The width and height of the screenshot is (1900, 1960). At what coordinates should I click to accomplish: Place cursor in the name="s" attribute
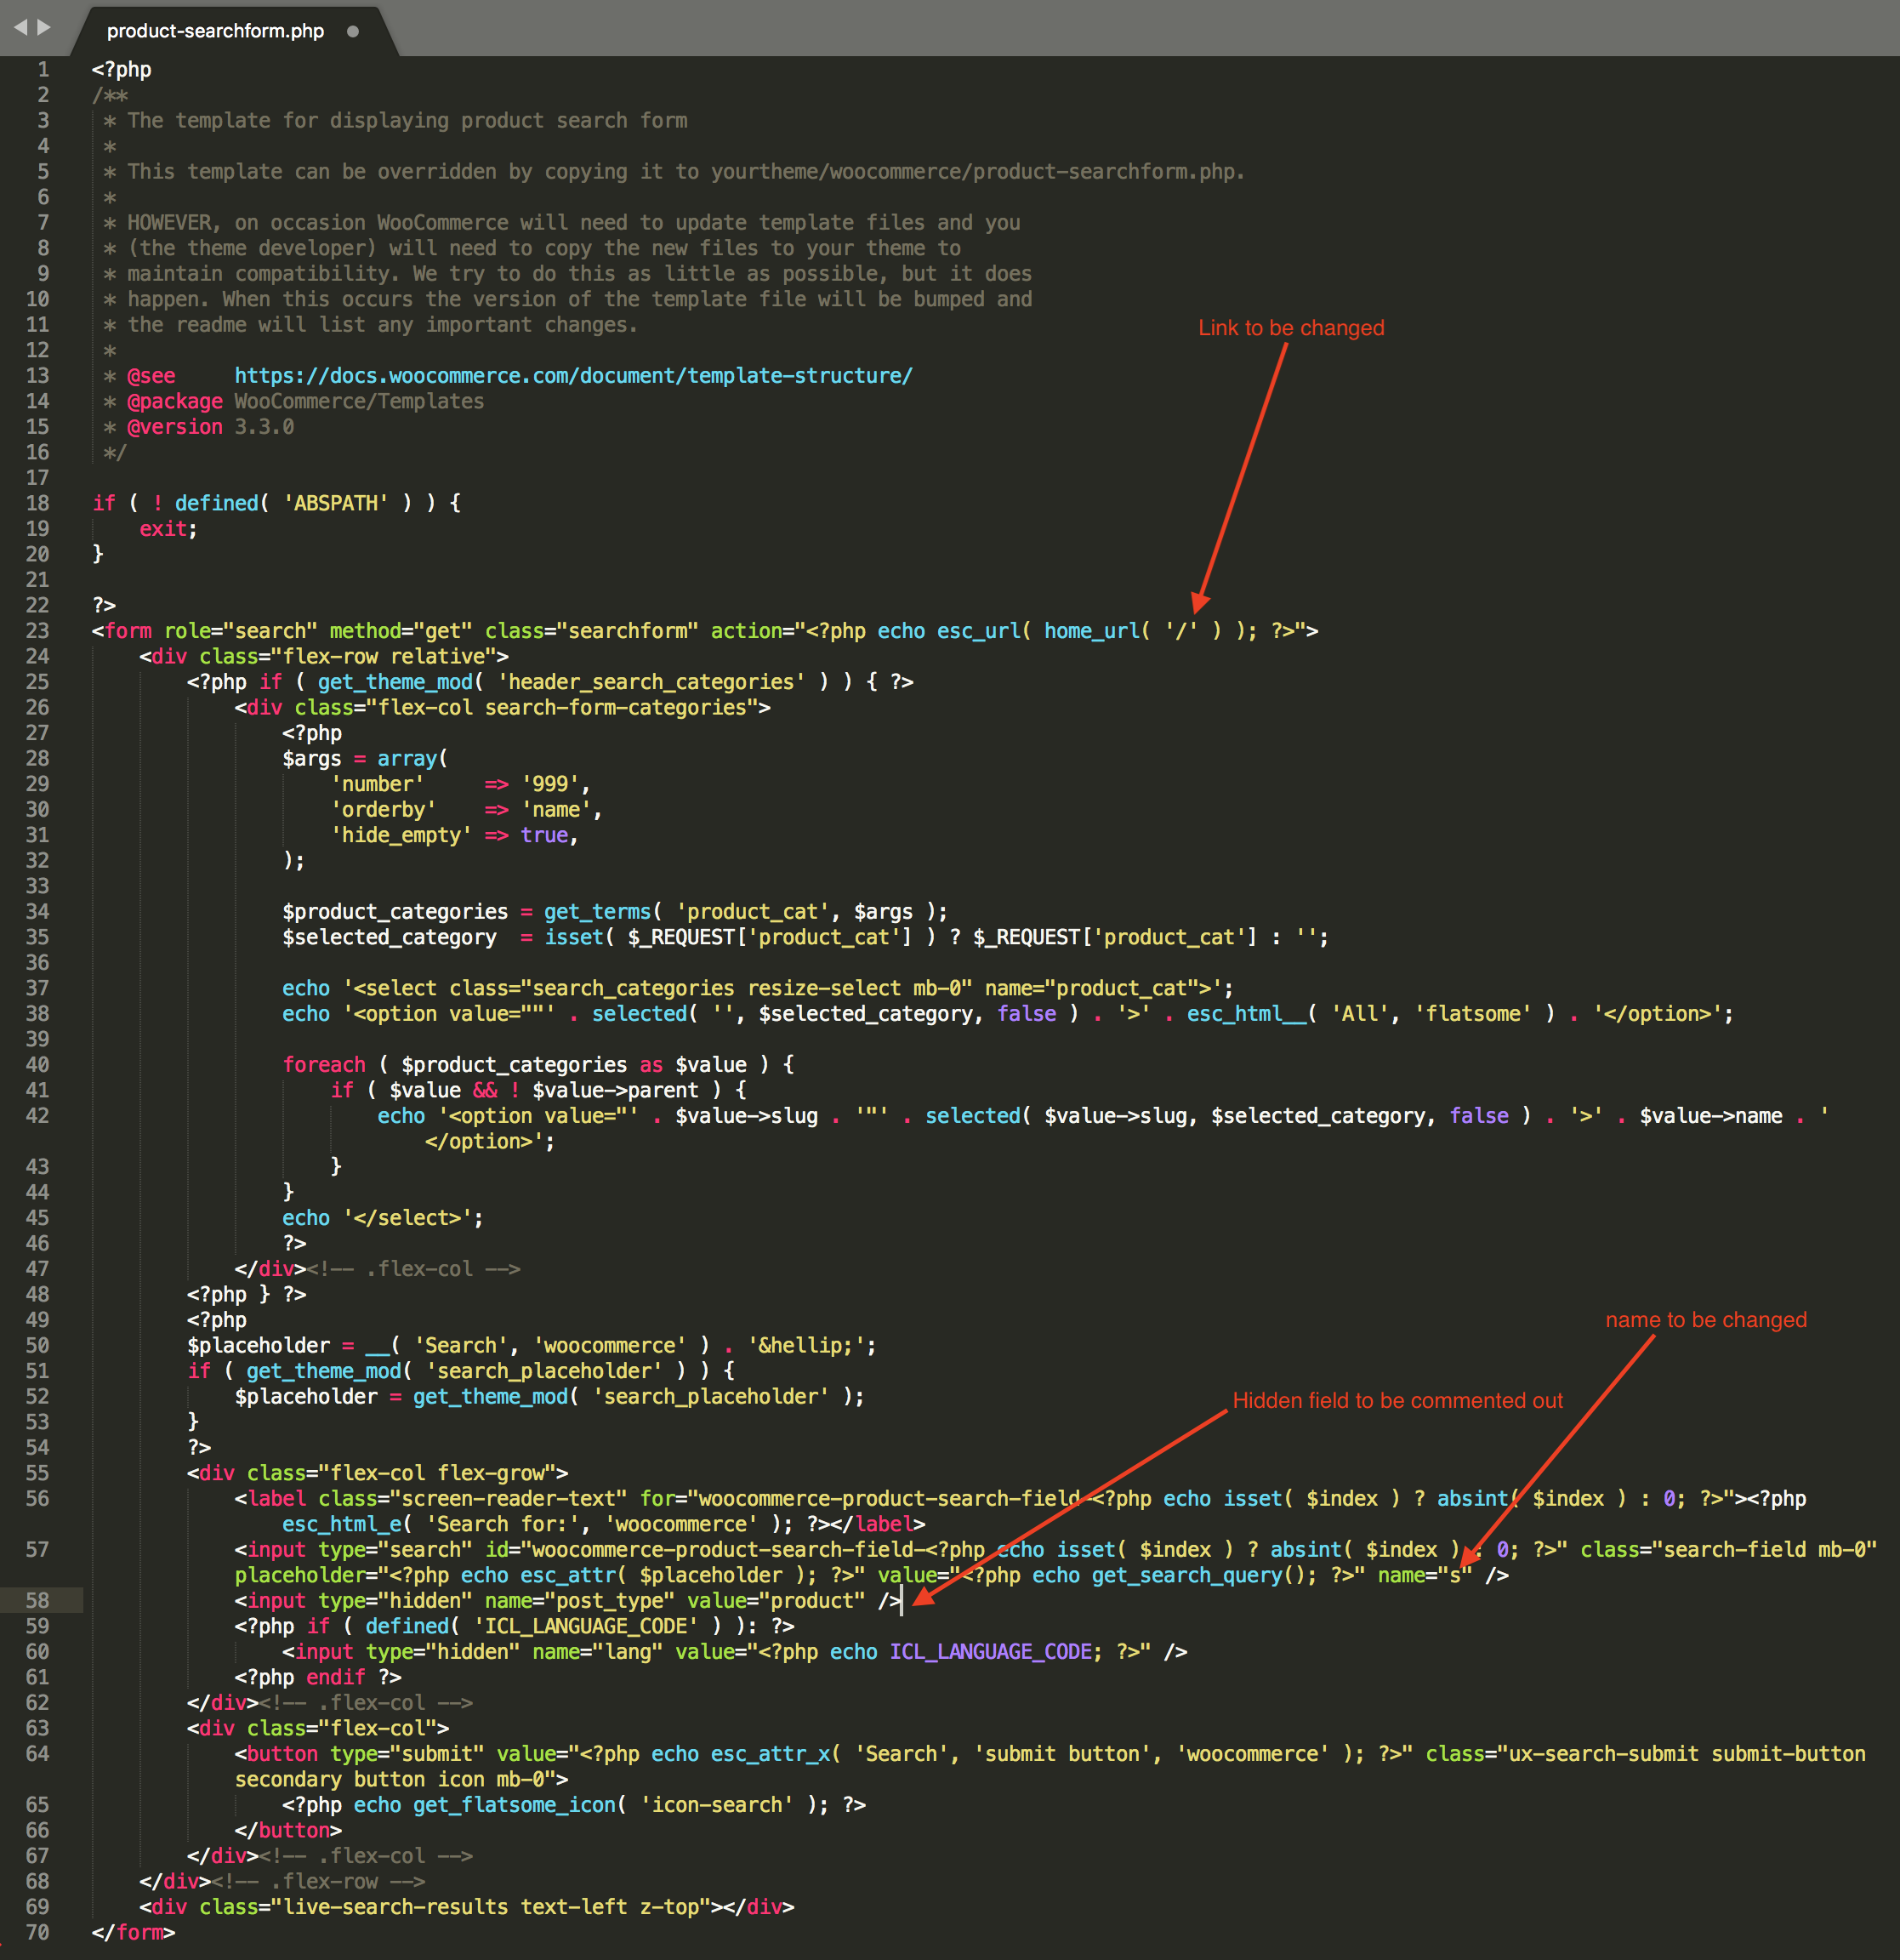(x=1424, y=1575)
